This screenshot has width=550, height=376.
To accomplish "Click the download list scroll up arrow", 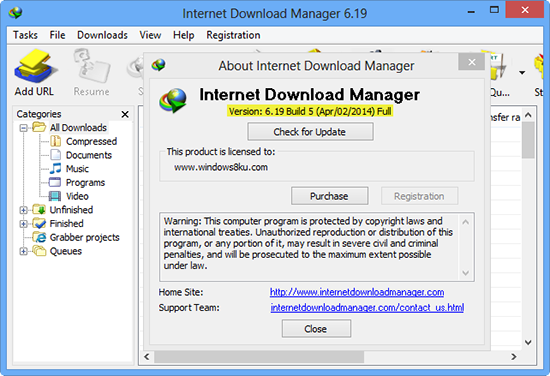I will click(x=528, y=115).
